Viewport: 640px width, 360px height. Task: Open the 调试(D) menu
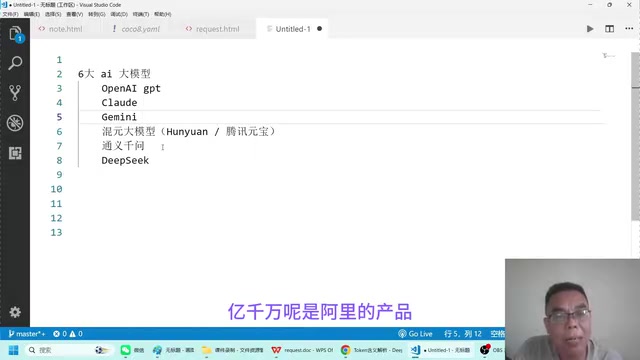coord(119,14)
